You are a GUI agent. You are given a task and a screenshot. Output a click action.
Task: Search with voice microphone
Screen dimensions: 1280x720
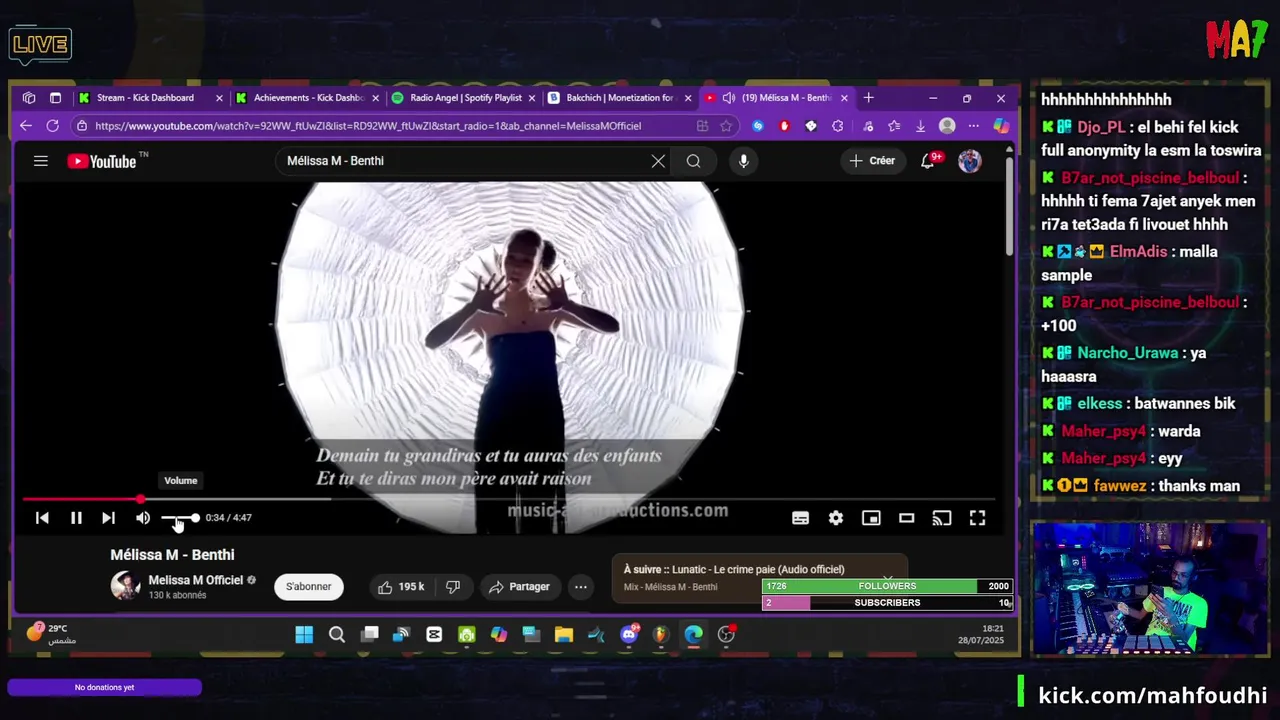click(743, 161)
